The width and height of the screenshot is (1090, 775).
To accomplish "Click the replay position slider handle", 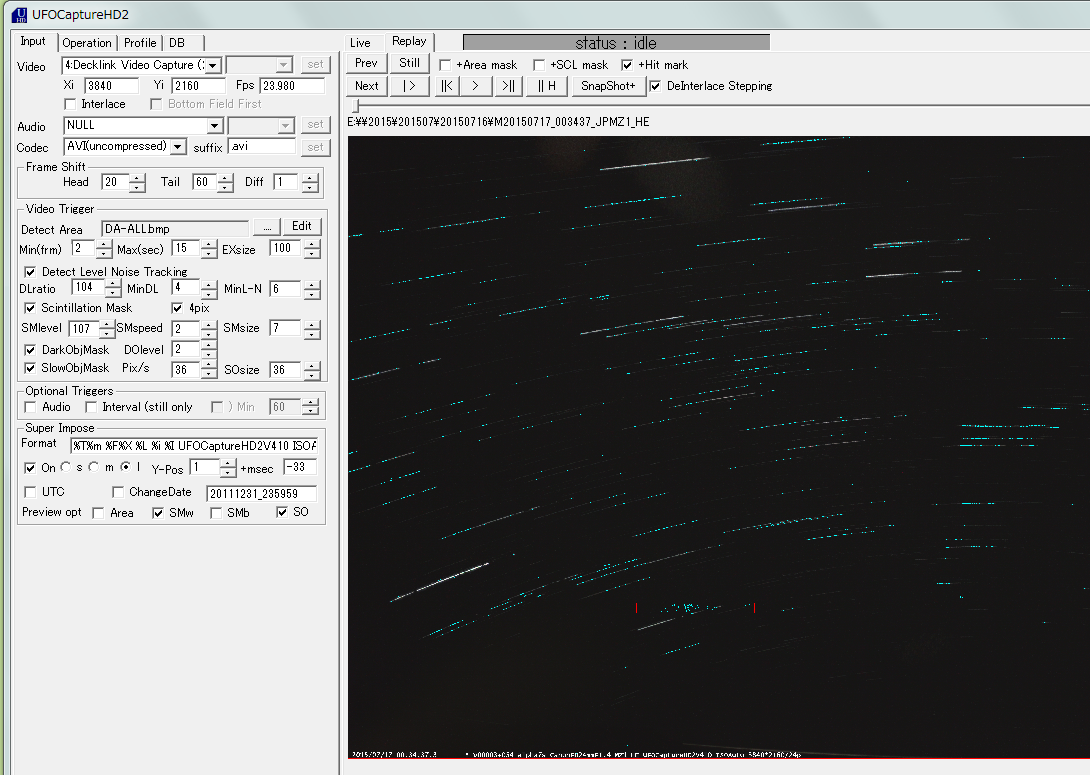I will 354,105.
